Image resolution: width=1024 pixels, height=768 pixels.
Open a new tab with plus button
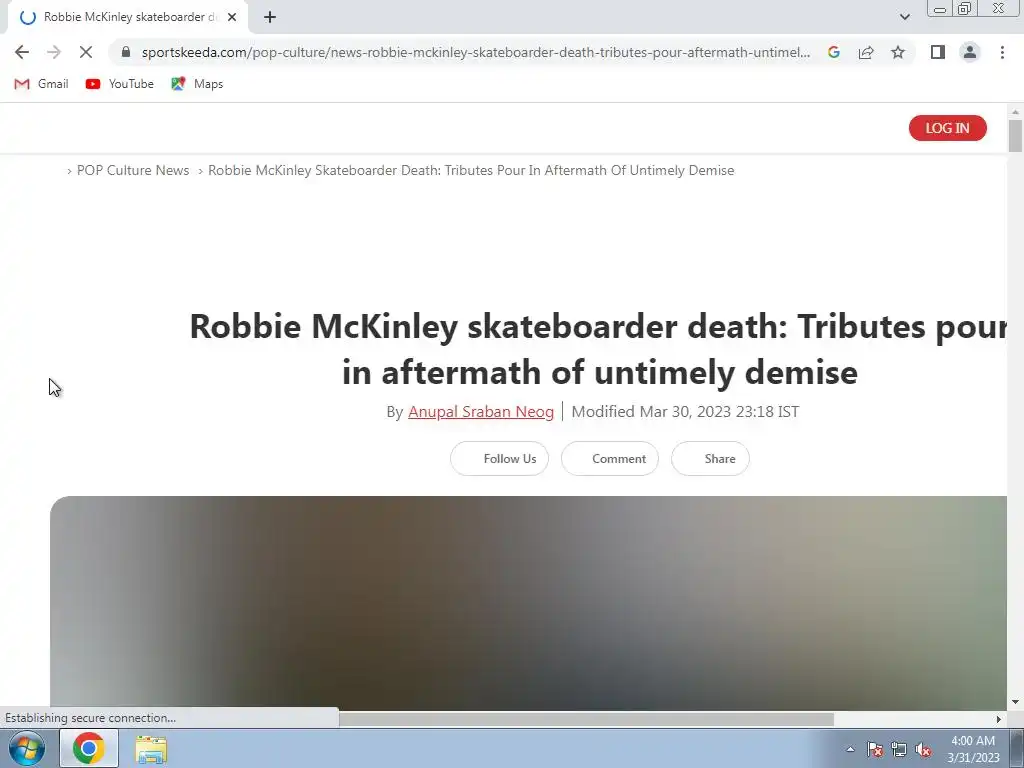tap(270, 18)
